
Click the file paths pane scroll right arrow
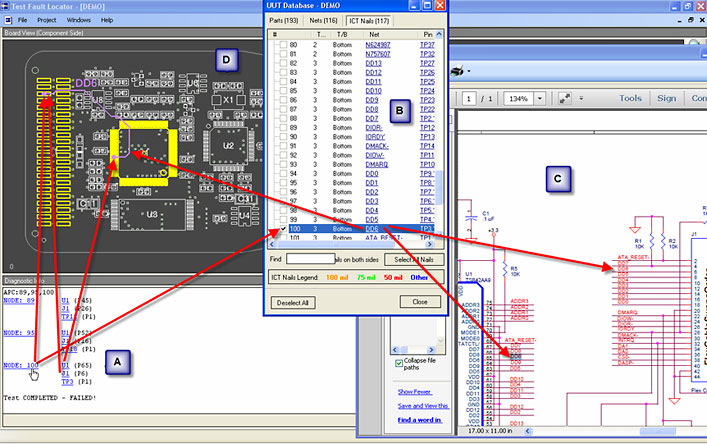click(431, 349)
